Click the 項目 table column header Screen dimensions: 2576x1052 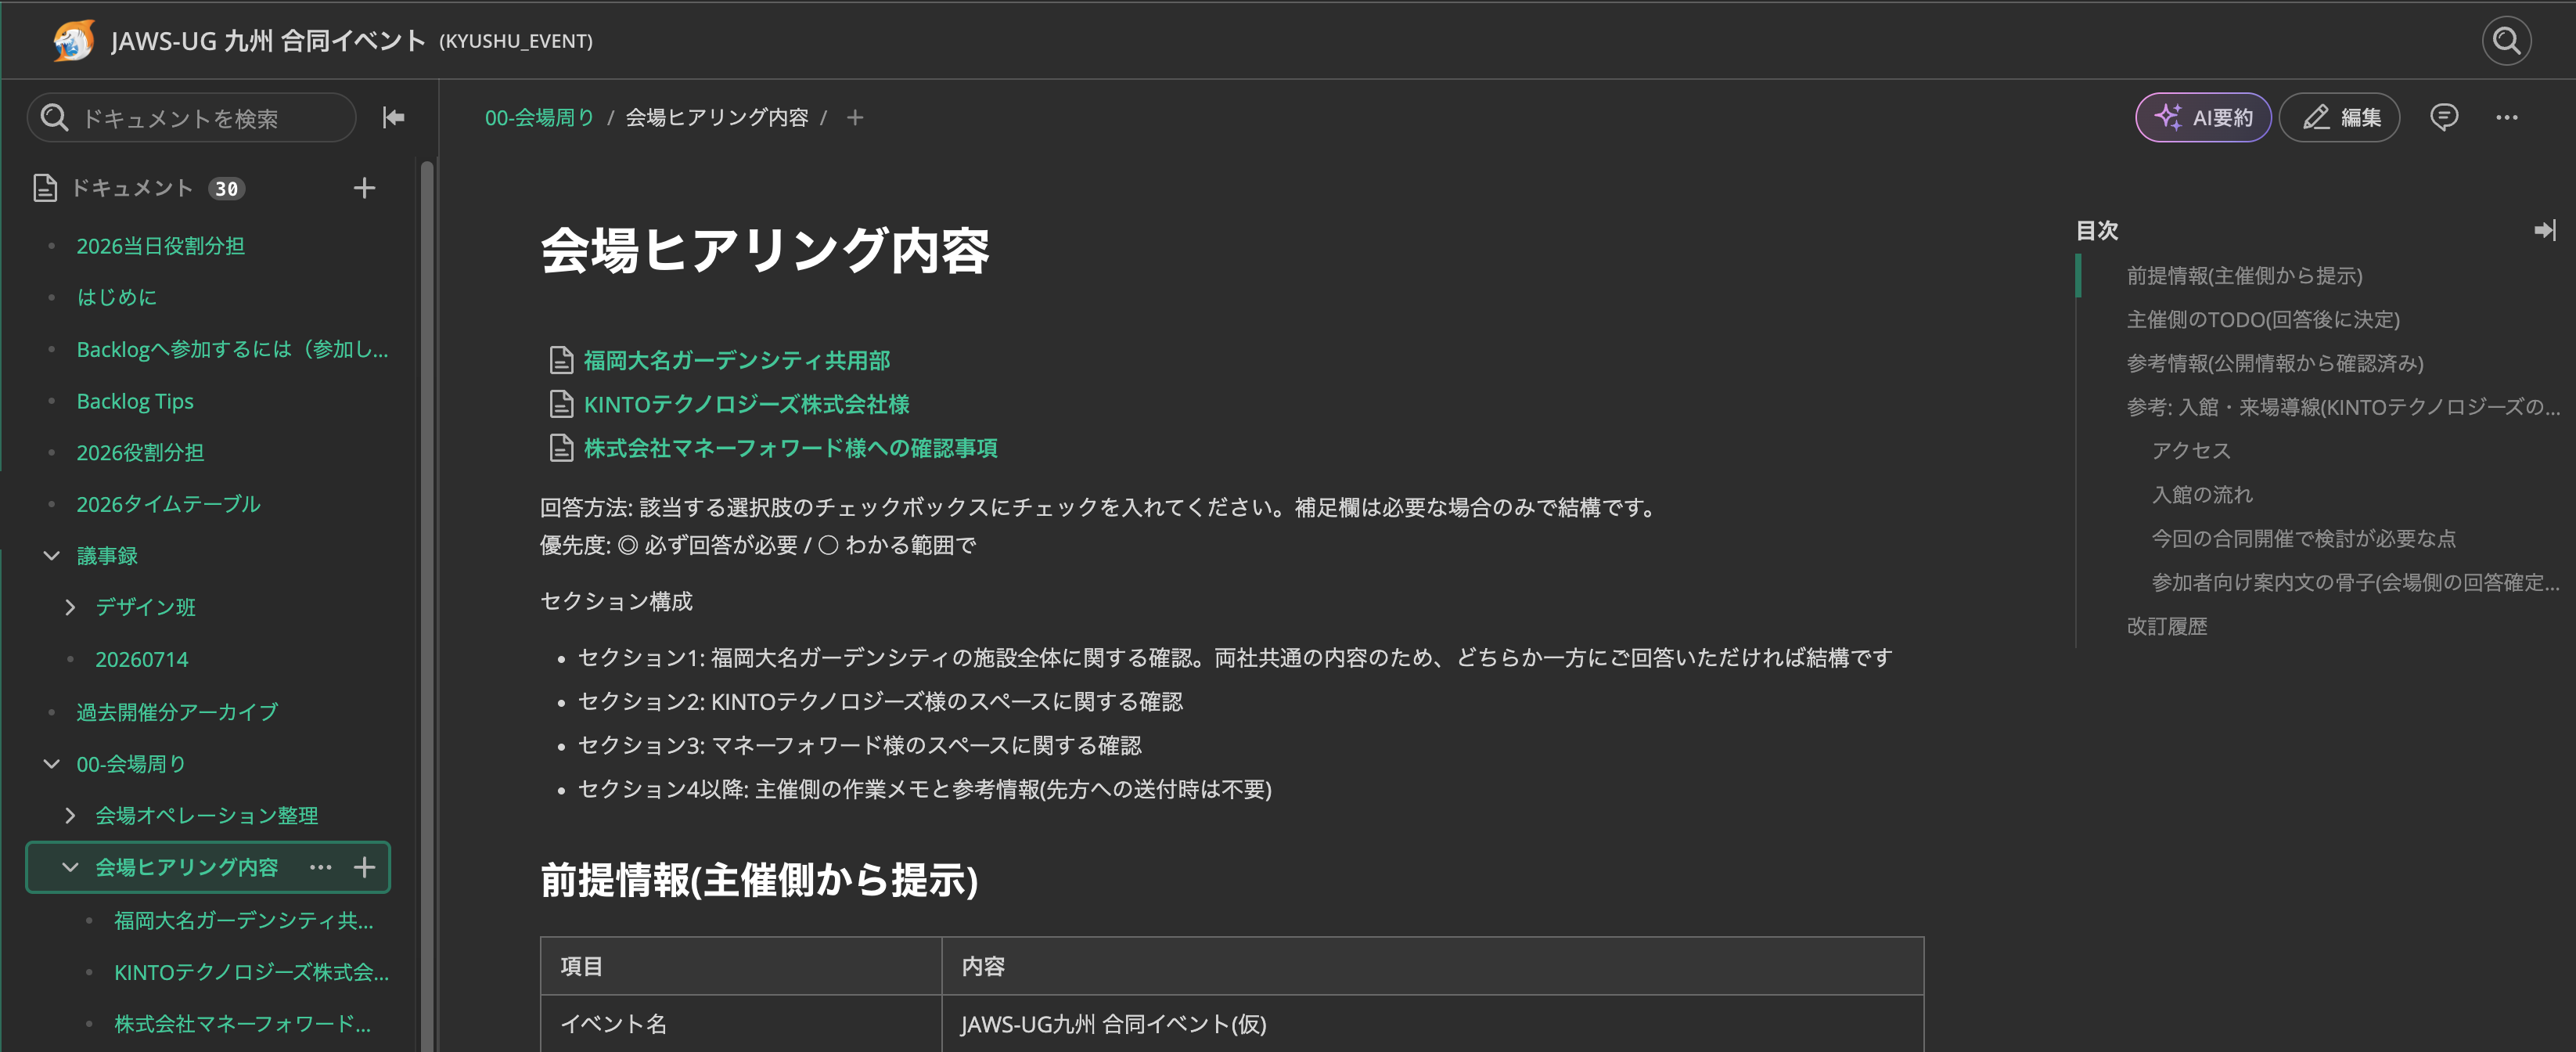[x=741, y=966]
